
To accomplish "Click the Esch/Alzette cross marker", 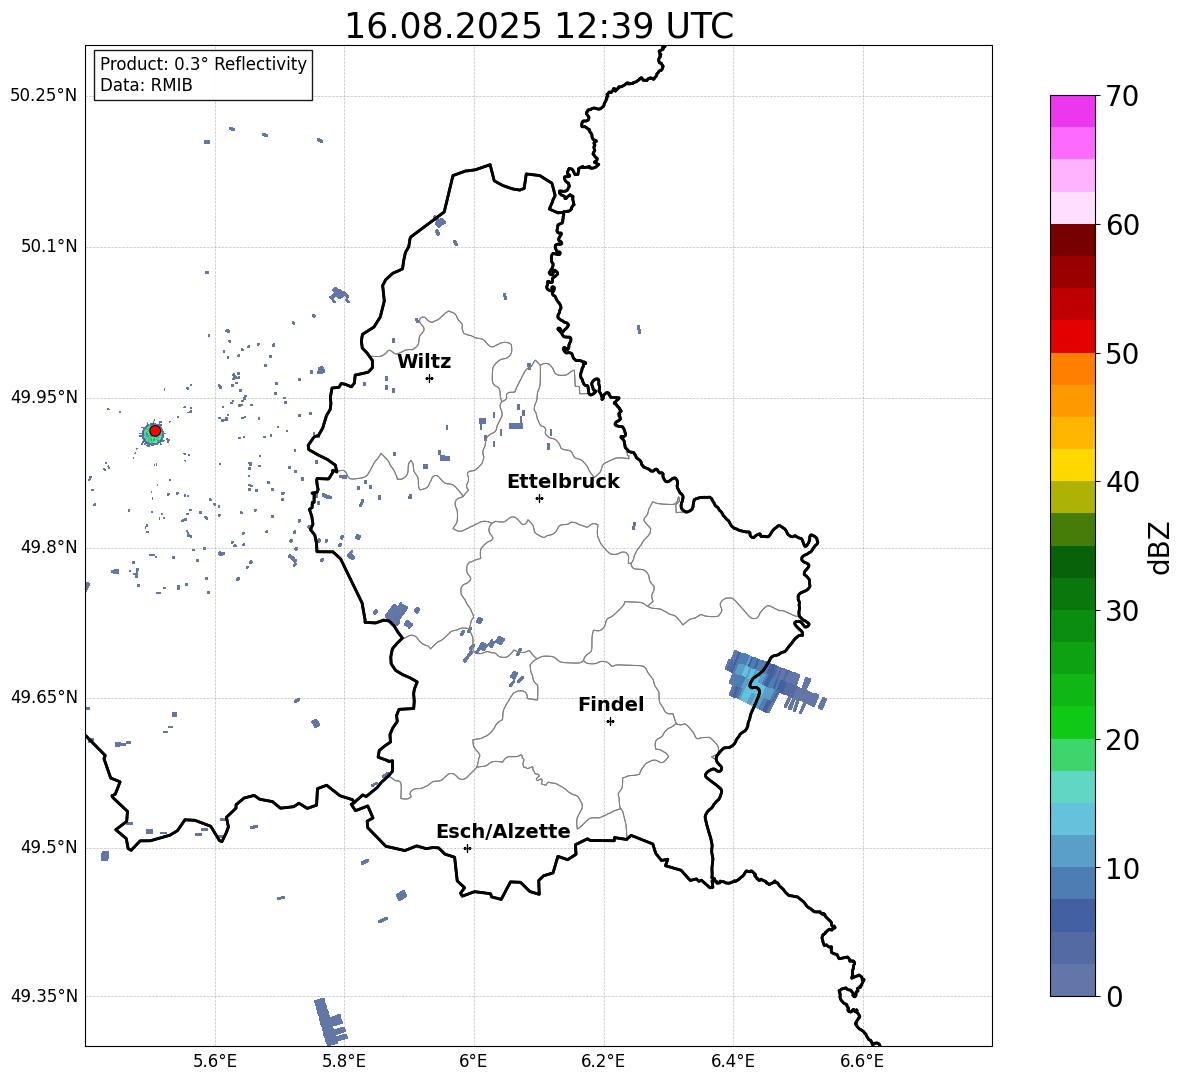I will pos(467,848).
